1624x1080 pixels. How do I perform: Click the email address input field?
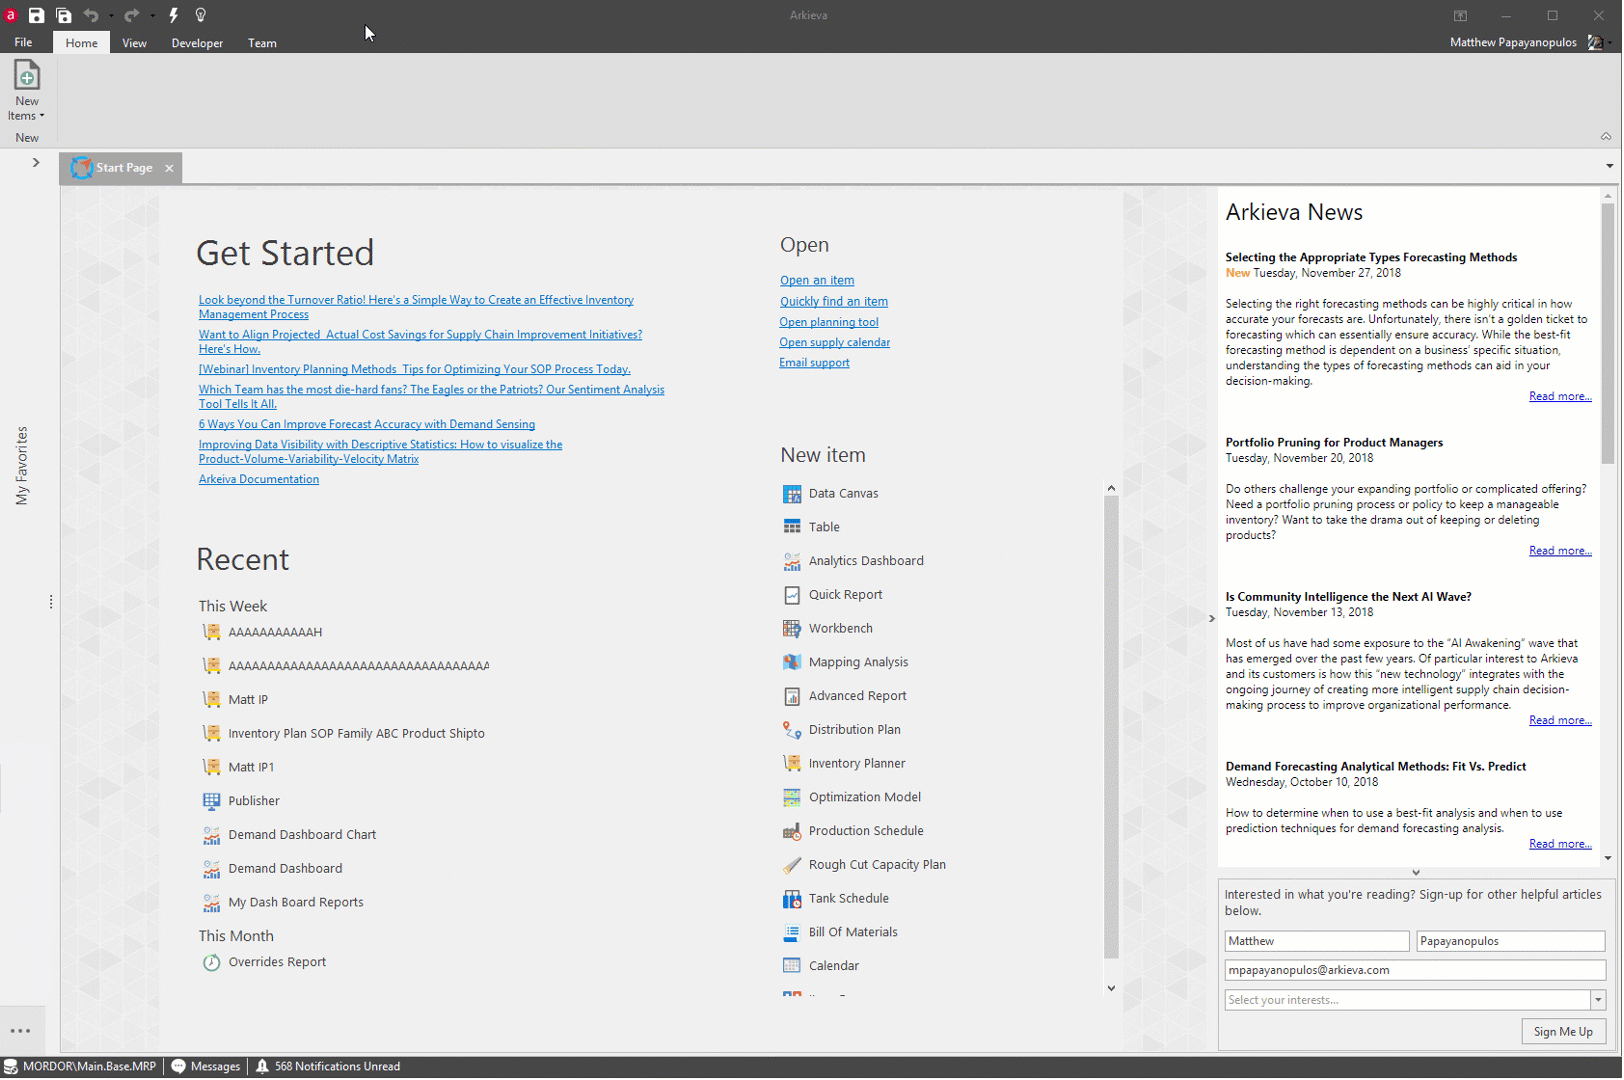[1414, 971]
